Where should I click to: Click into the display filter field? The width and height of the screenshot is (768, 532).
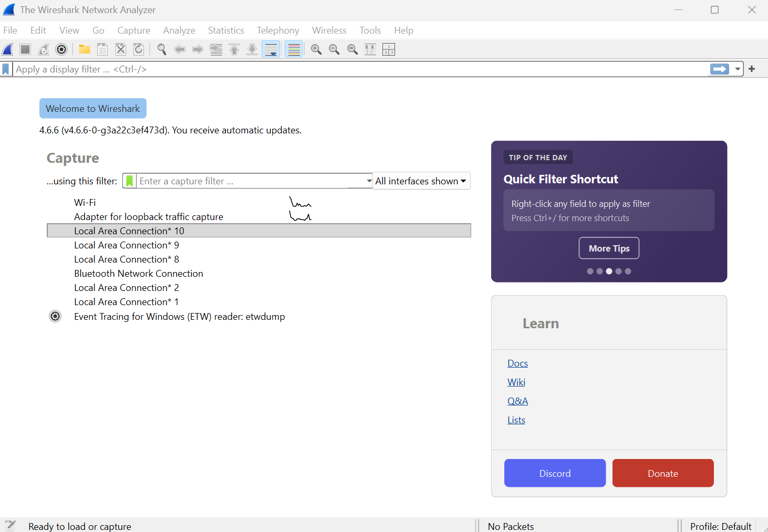click(360, 69)
